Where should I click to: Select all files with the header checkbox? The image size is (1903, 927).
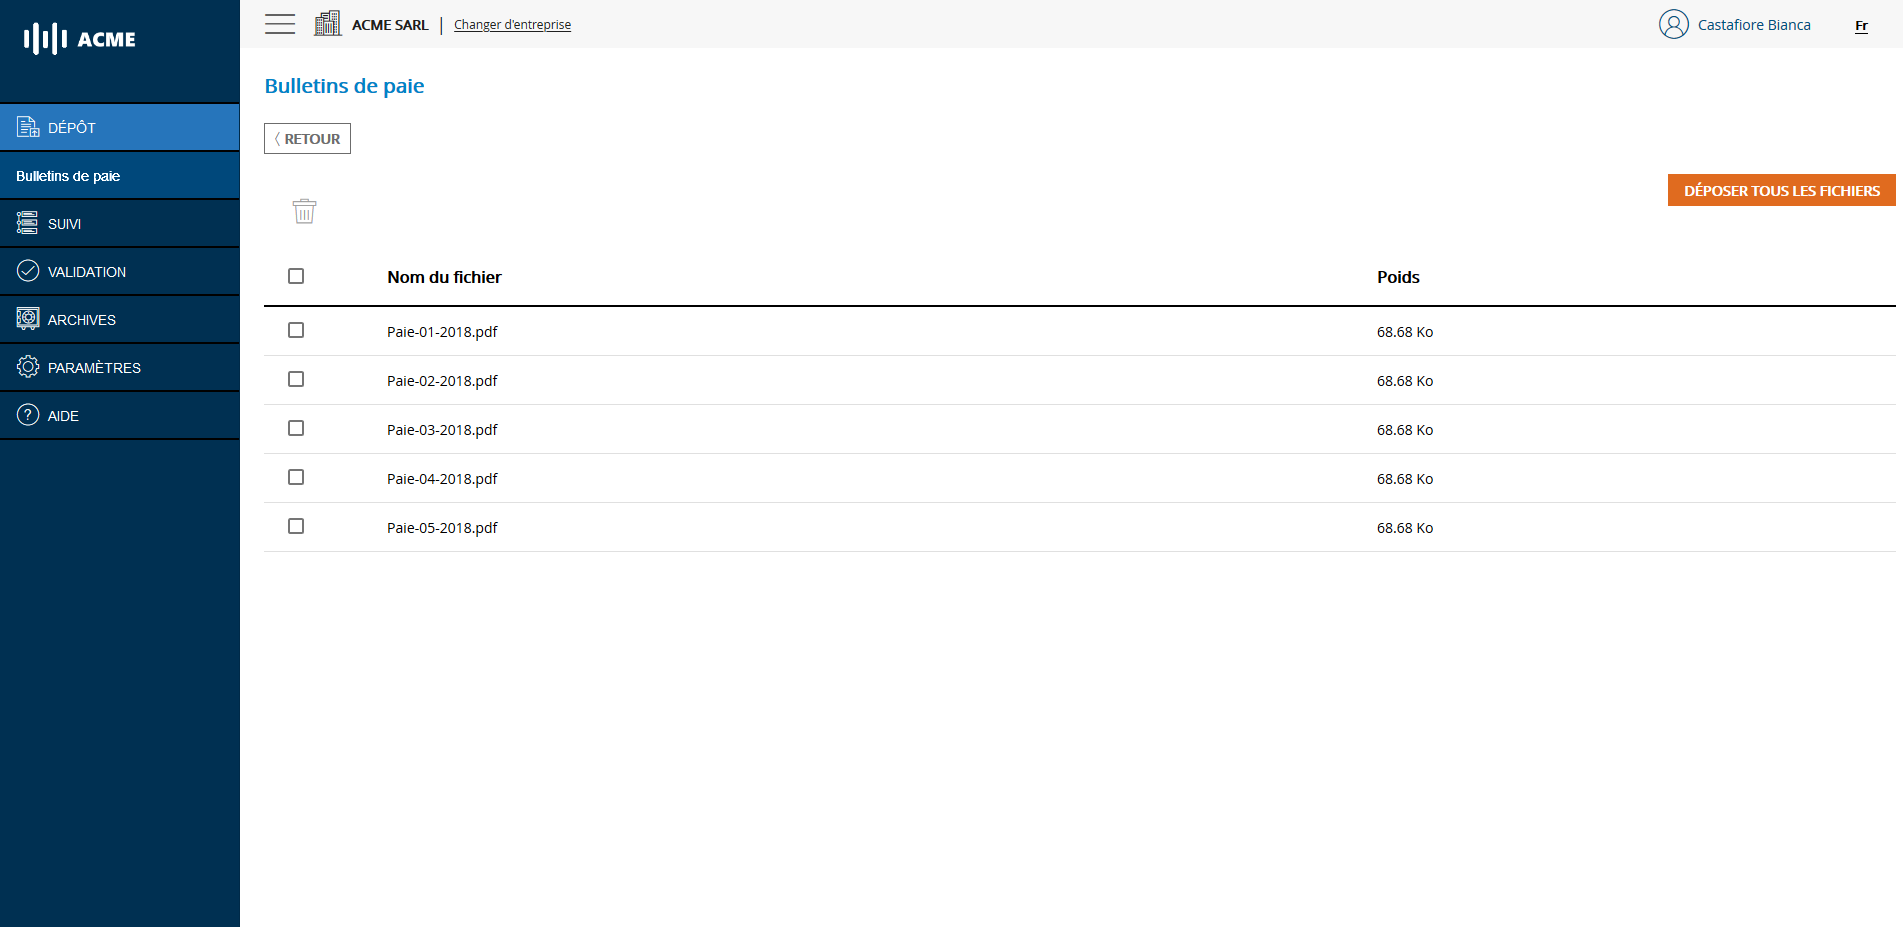click(295, 275)
